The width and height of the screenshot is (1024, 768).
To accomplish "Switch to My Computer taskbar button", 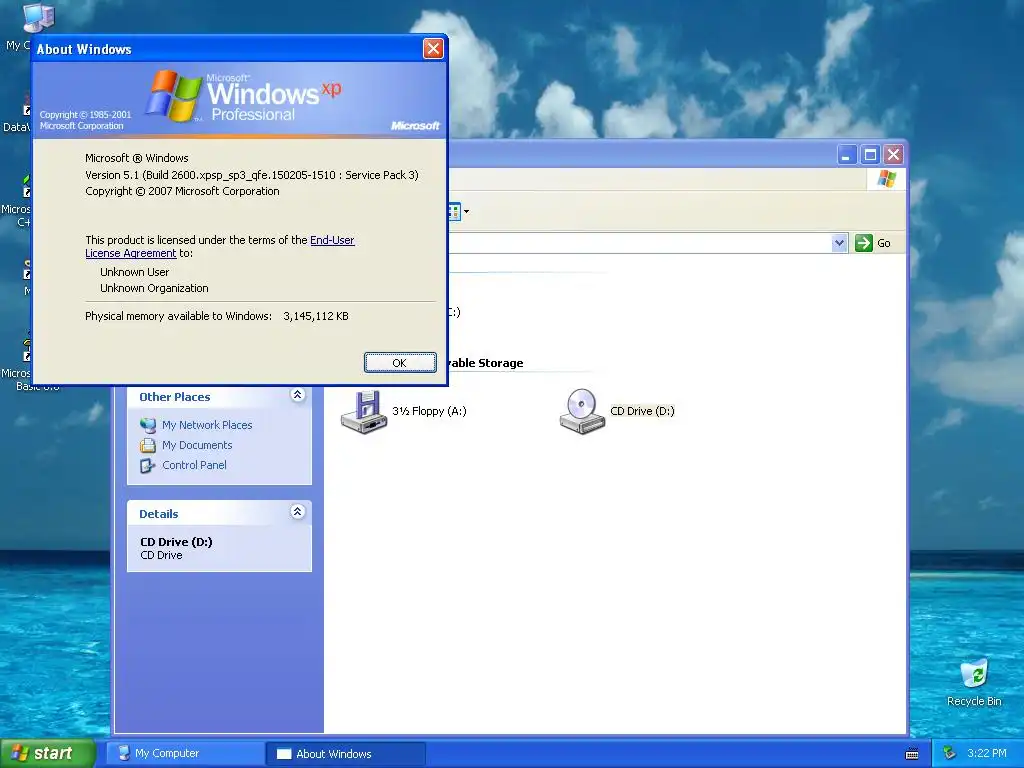I will coord(185,753).
